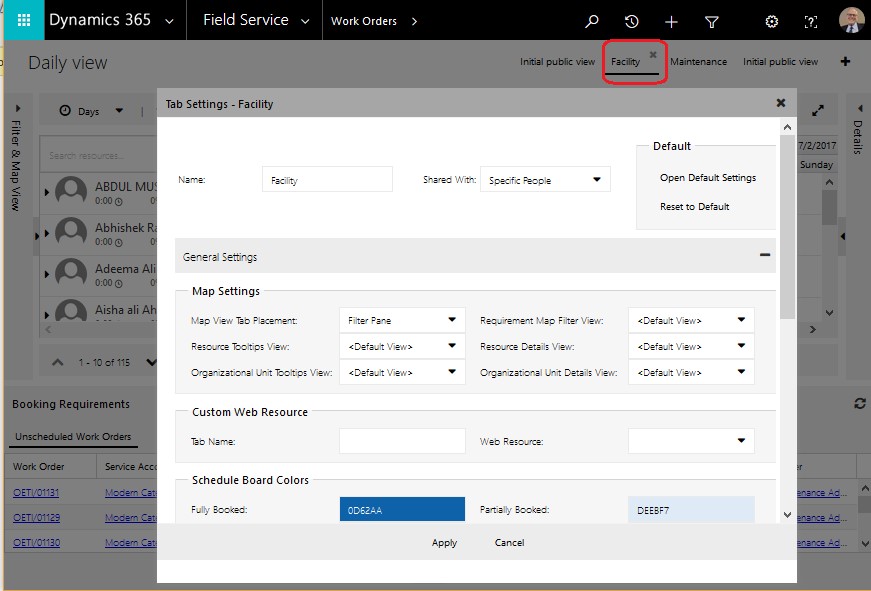This screenshot has width=871, height=591.
Task: Open the Field Service dropdown chevron
Action: (x=305, y=22)
